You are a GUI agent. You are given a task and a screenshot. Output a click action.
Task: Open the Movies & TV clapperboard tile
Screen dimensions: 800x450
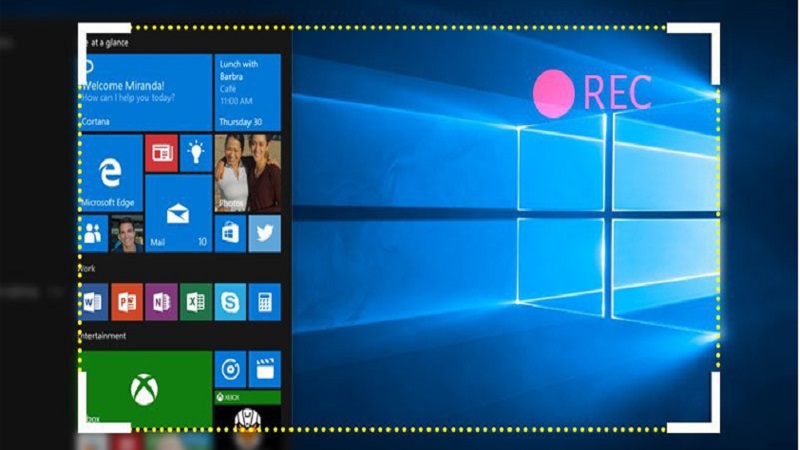[x=265, y=369]
